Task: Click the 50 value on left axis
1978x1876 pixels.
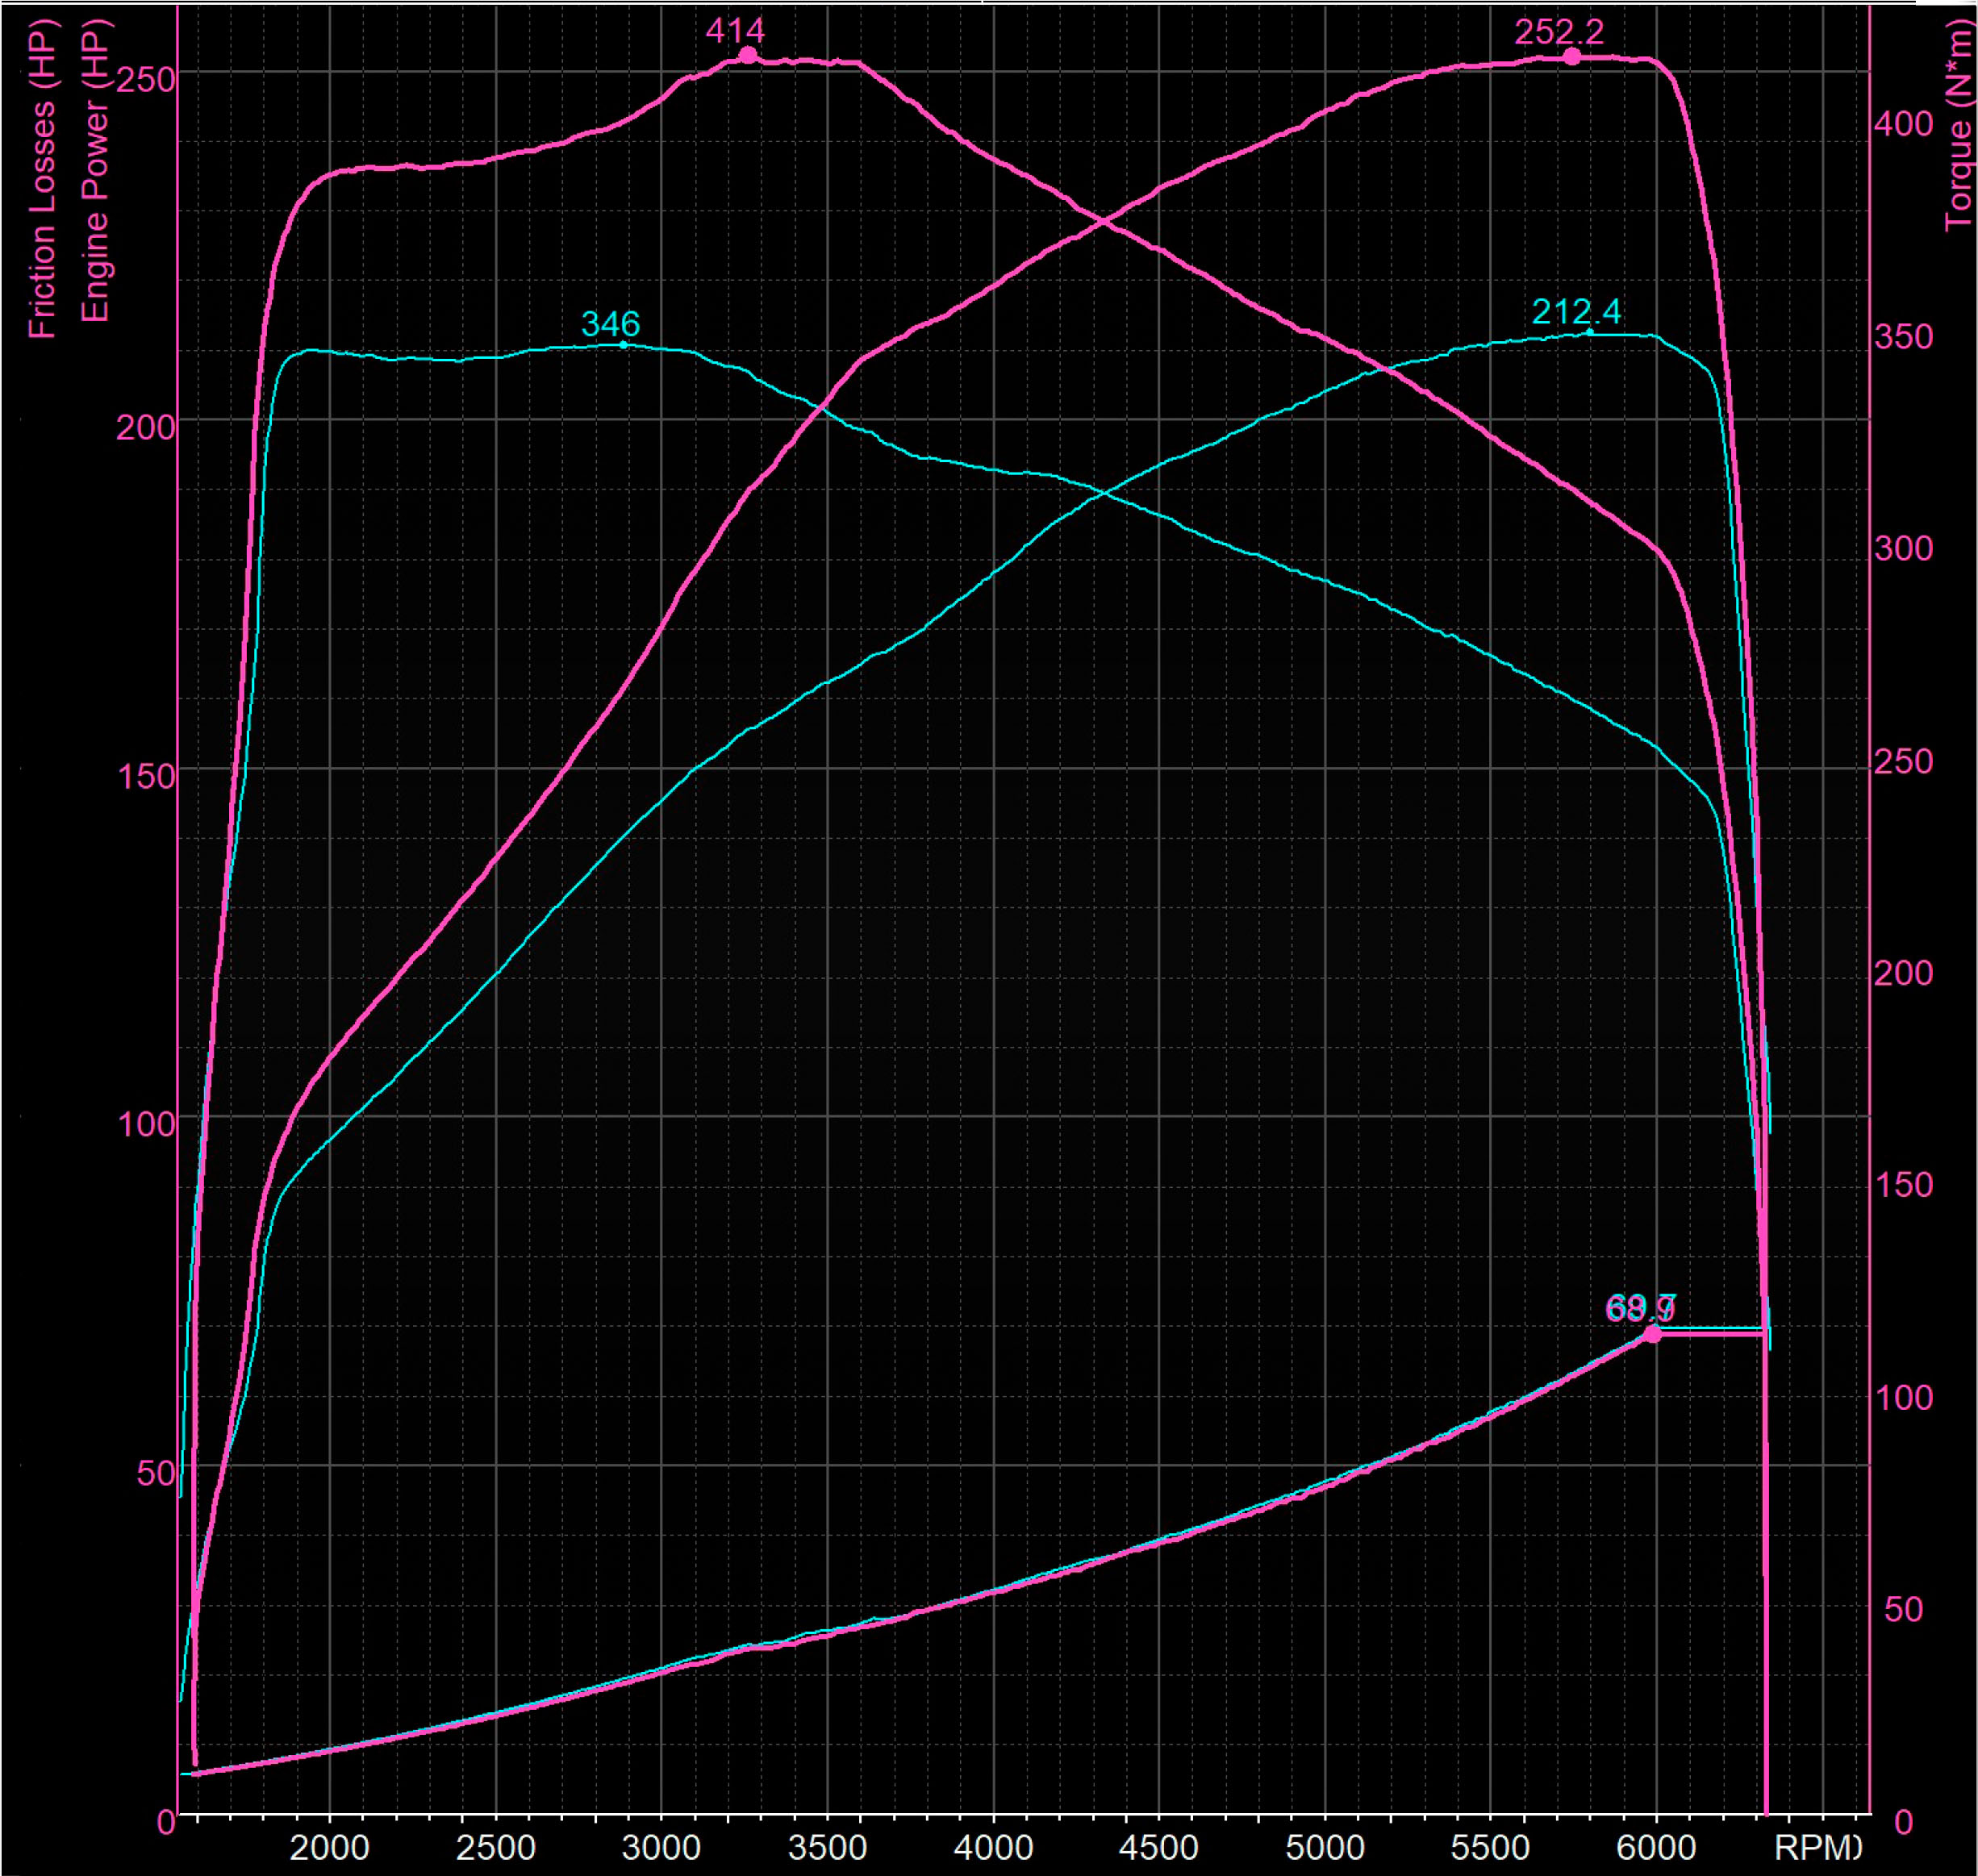Action: [156, 1474]
